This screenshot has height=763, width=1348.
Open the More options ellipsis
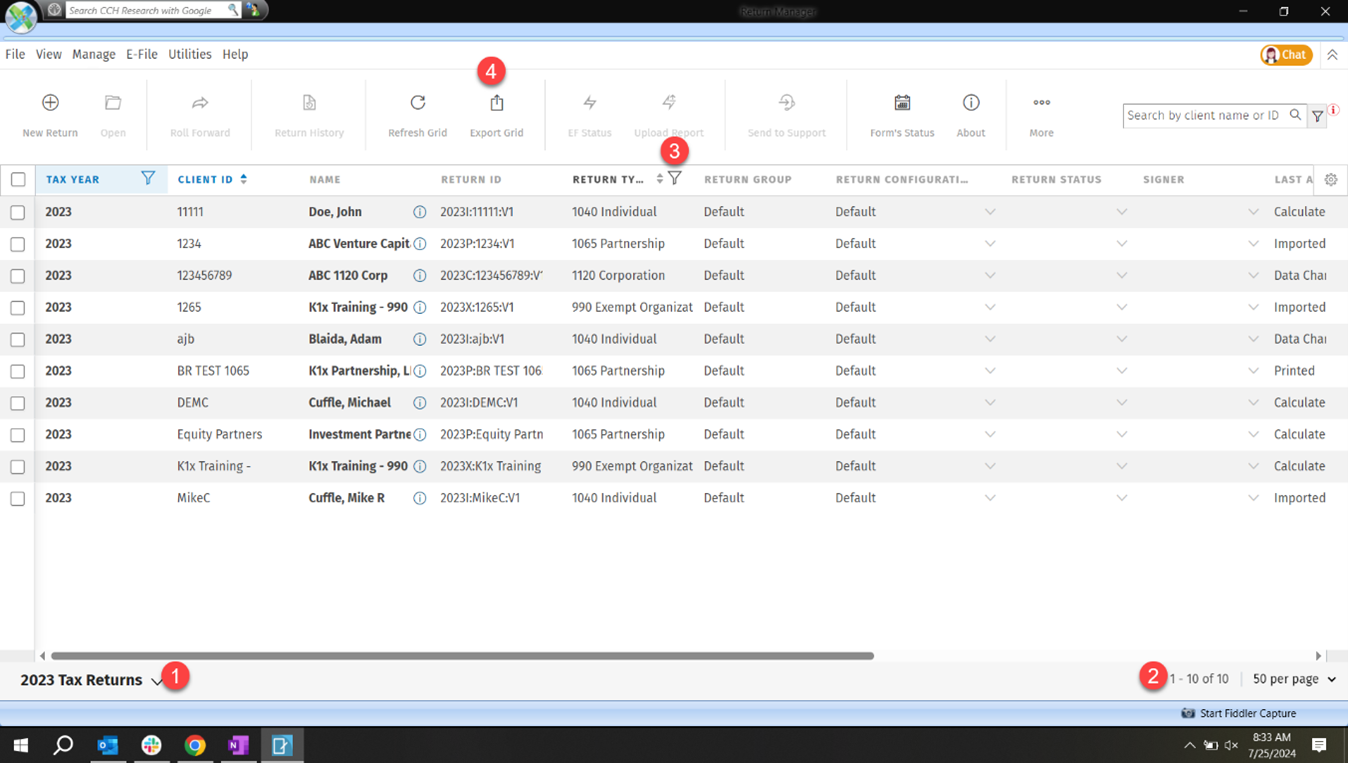point(1042,103)
